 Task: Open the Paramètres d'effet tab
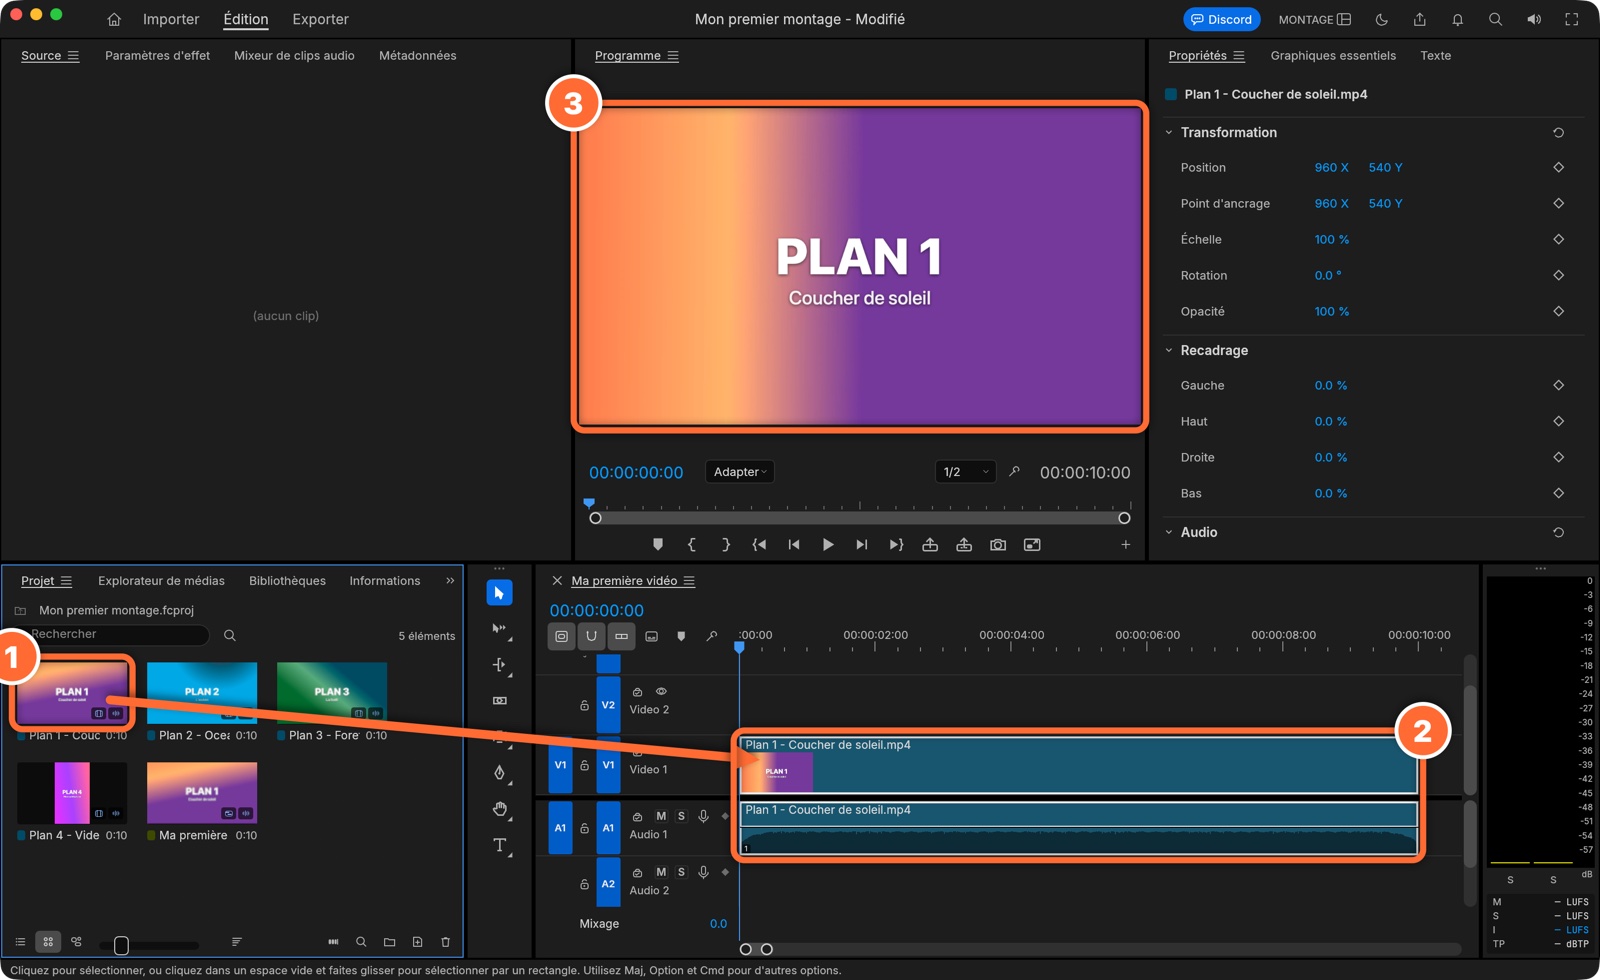click(x=157, y=56)
